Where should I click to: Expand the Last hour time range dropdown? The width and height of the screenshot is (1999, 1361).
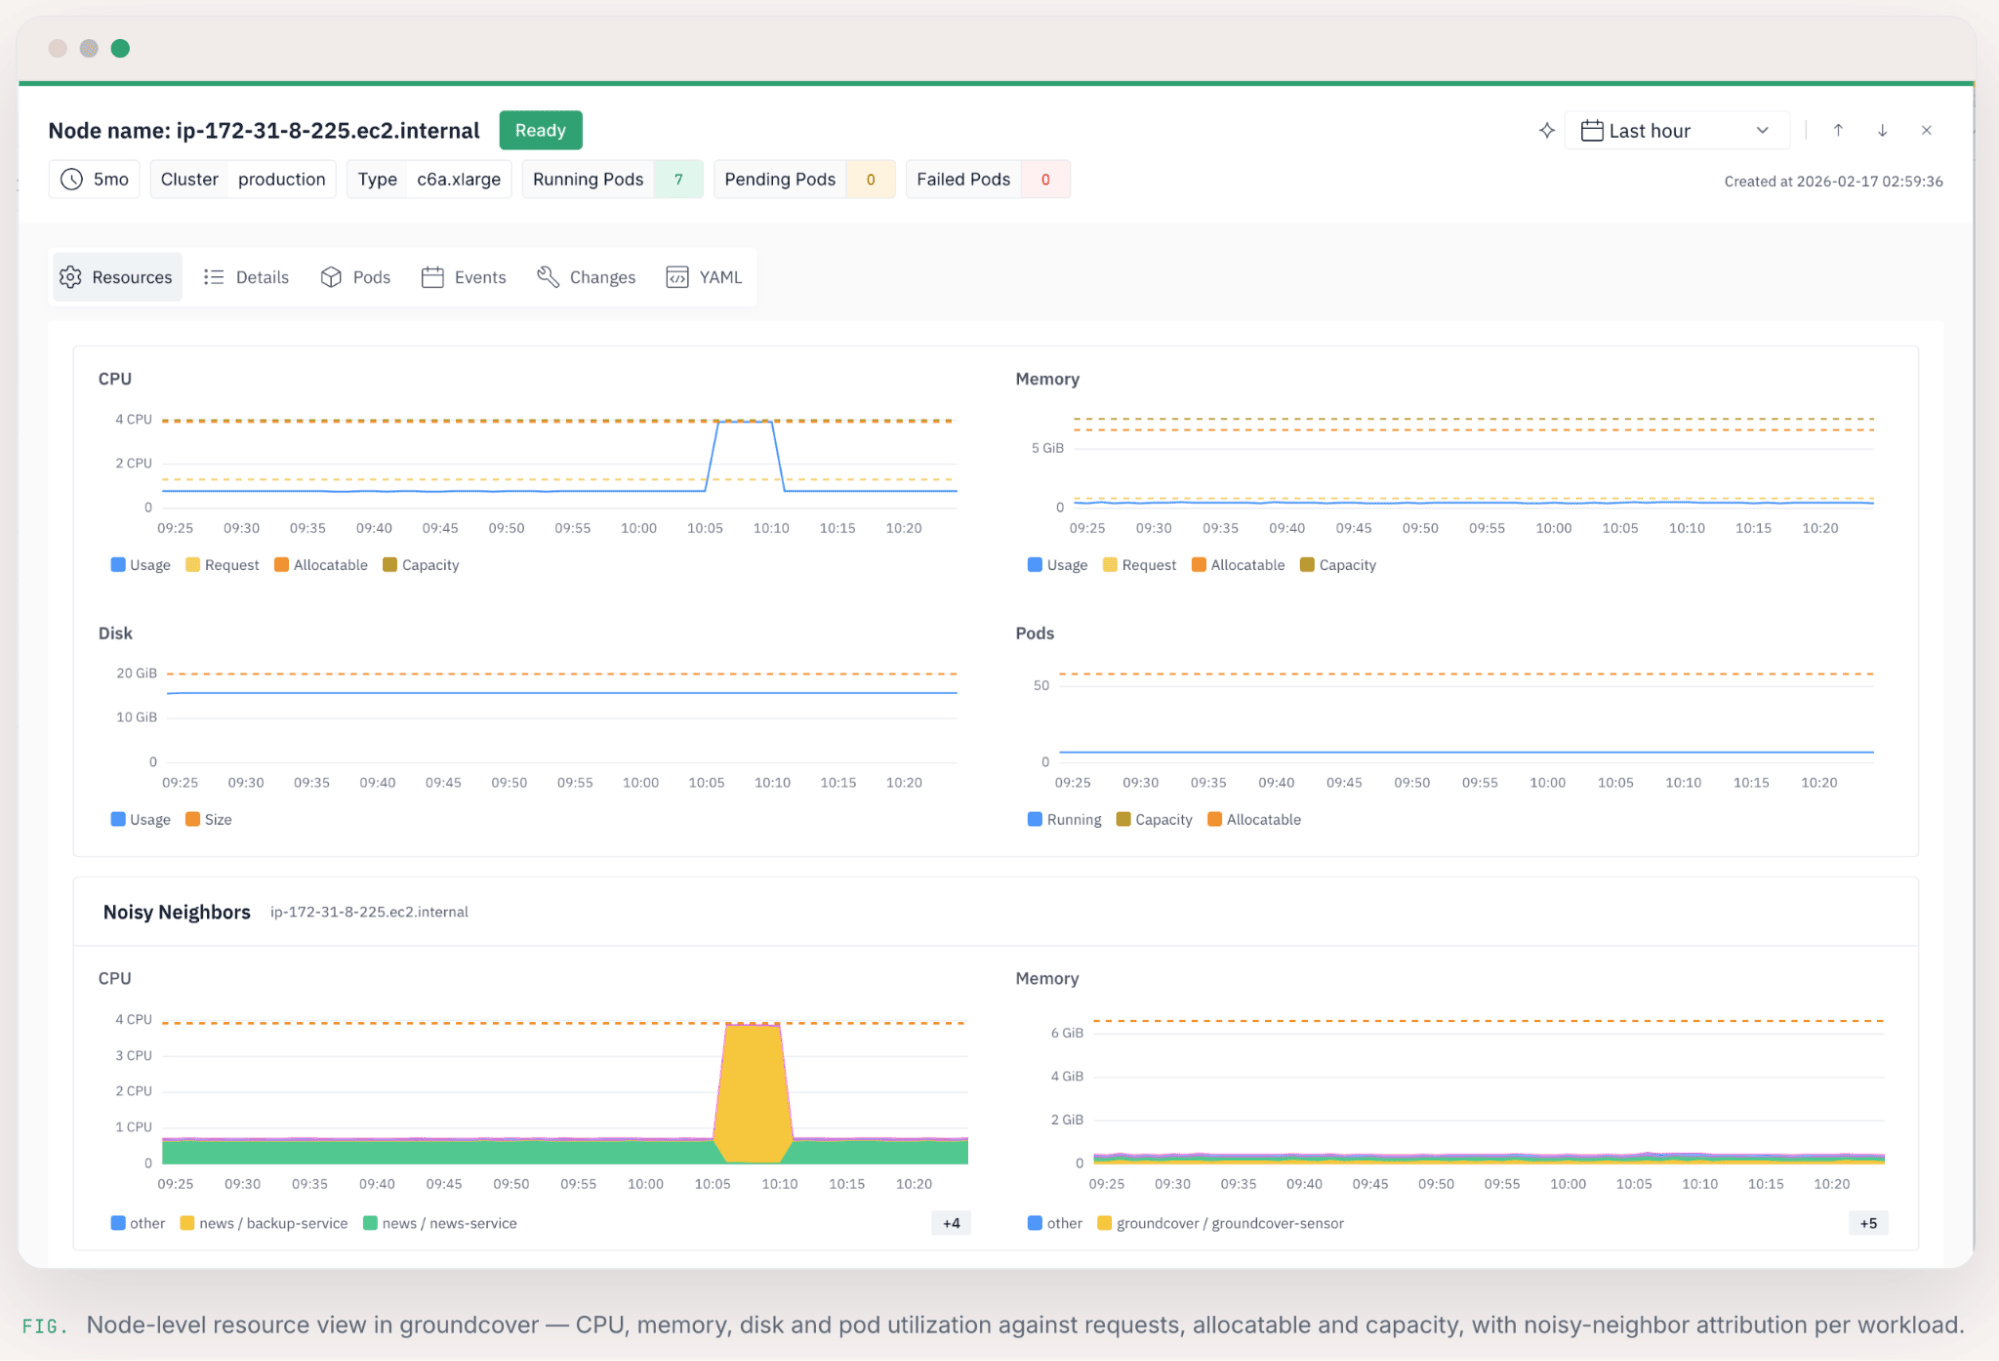(x=1676, y=131)
